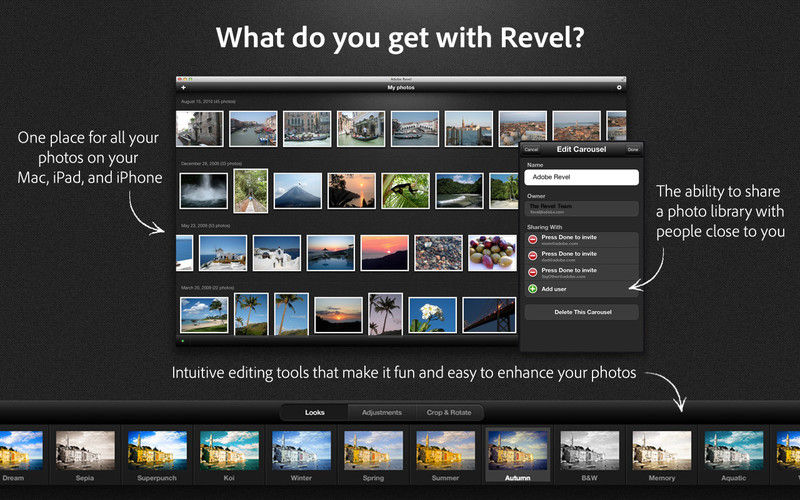
Task: Open the tropical beach with clouds photo
Action: click(x=204, y=315)
